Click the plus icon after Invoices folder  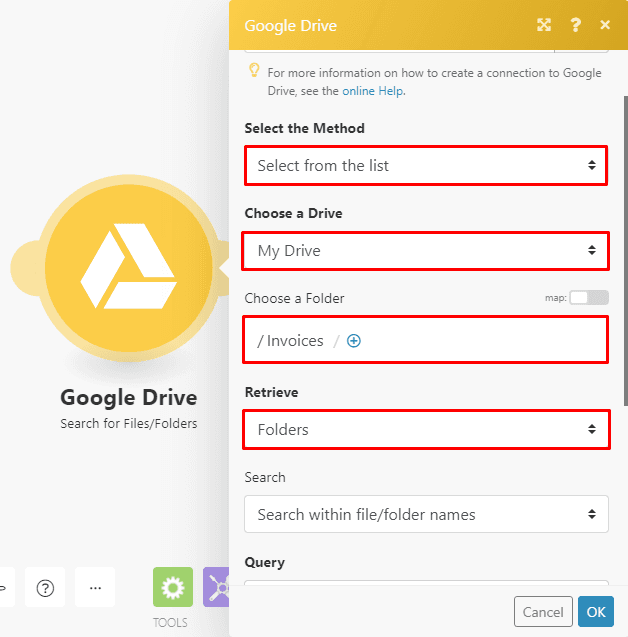tap(354, 341)
